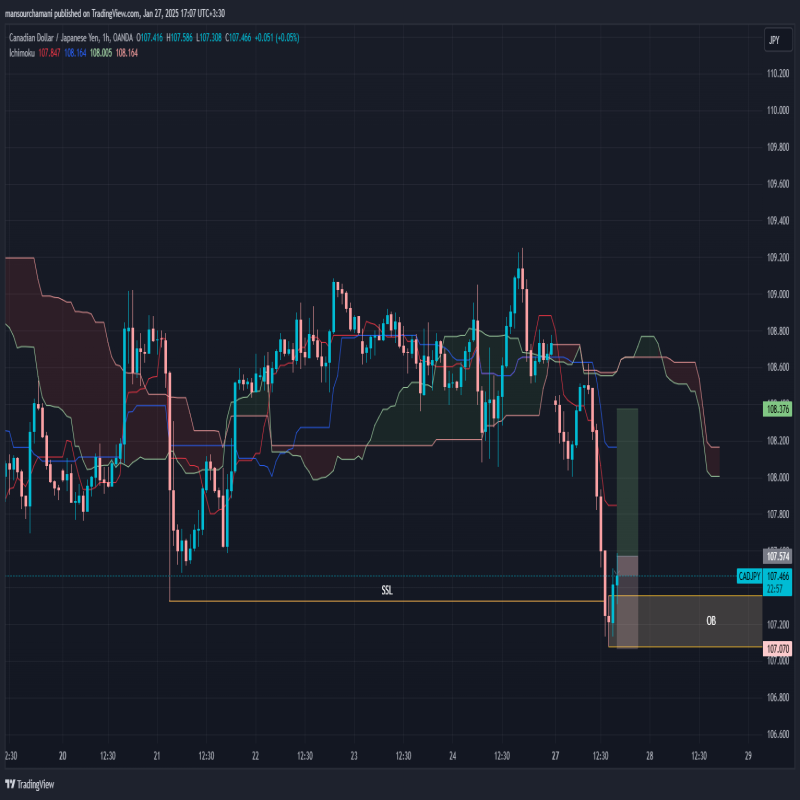800x800 pixels.
Task: Click the green 108.005 Ichimoku value
Action: (x=100, y=52)
